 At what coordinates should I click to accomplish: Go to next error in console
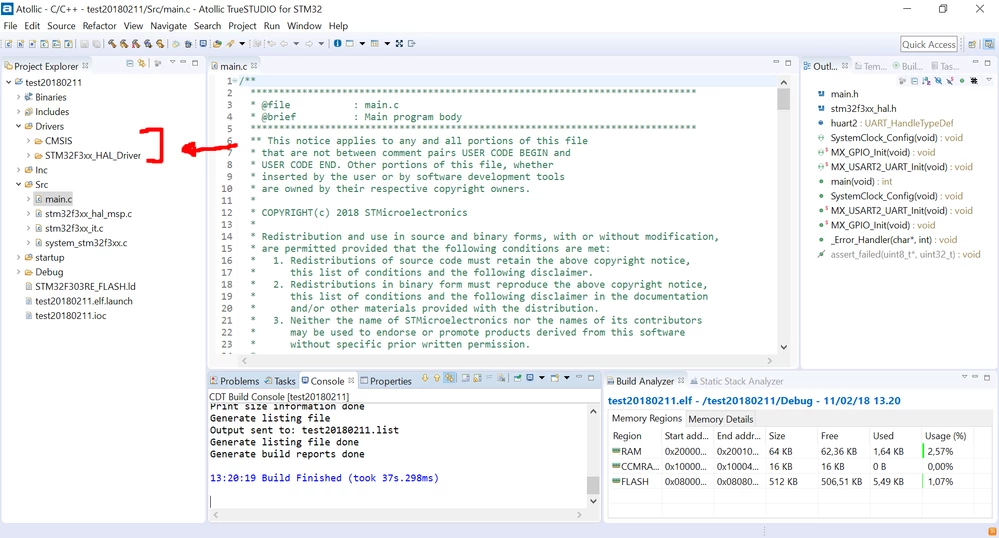point(425,378)
